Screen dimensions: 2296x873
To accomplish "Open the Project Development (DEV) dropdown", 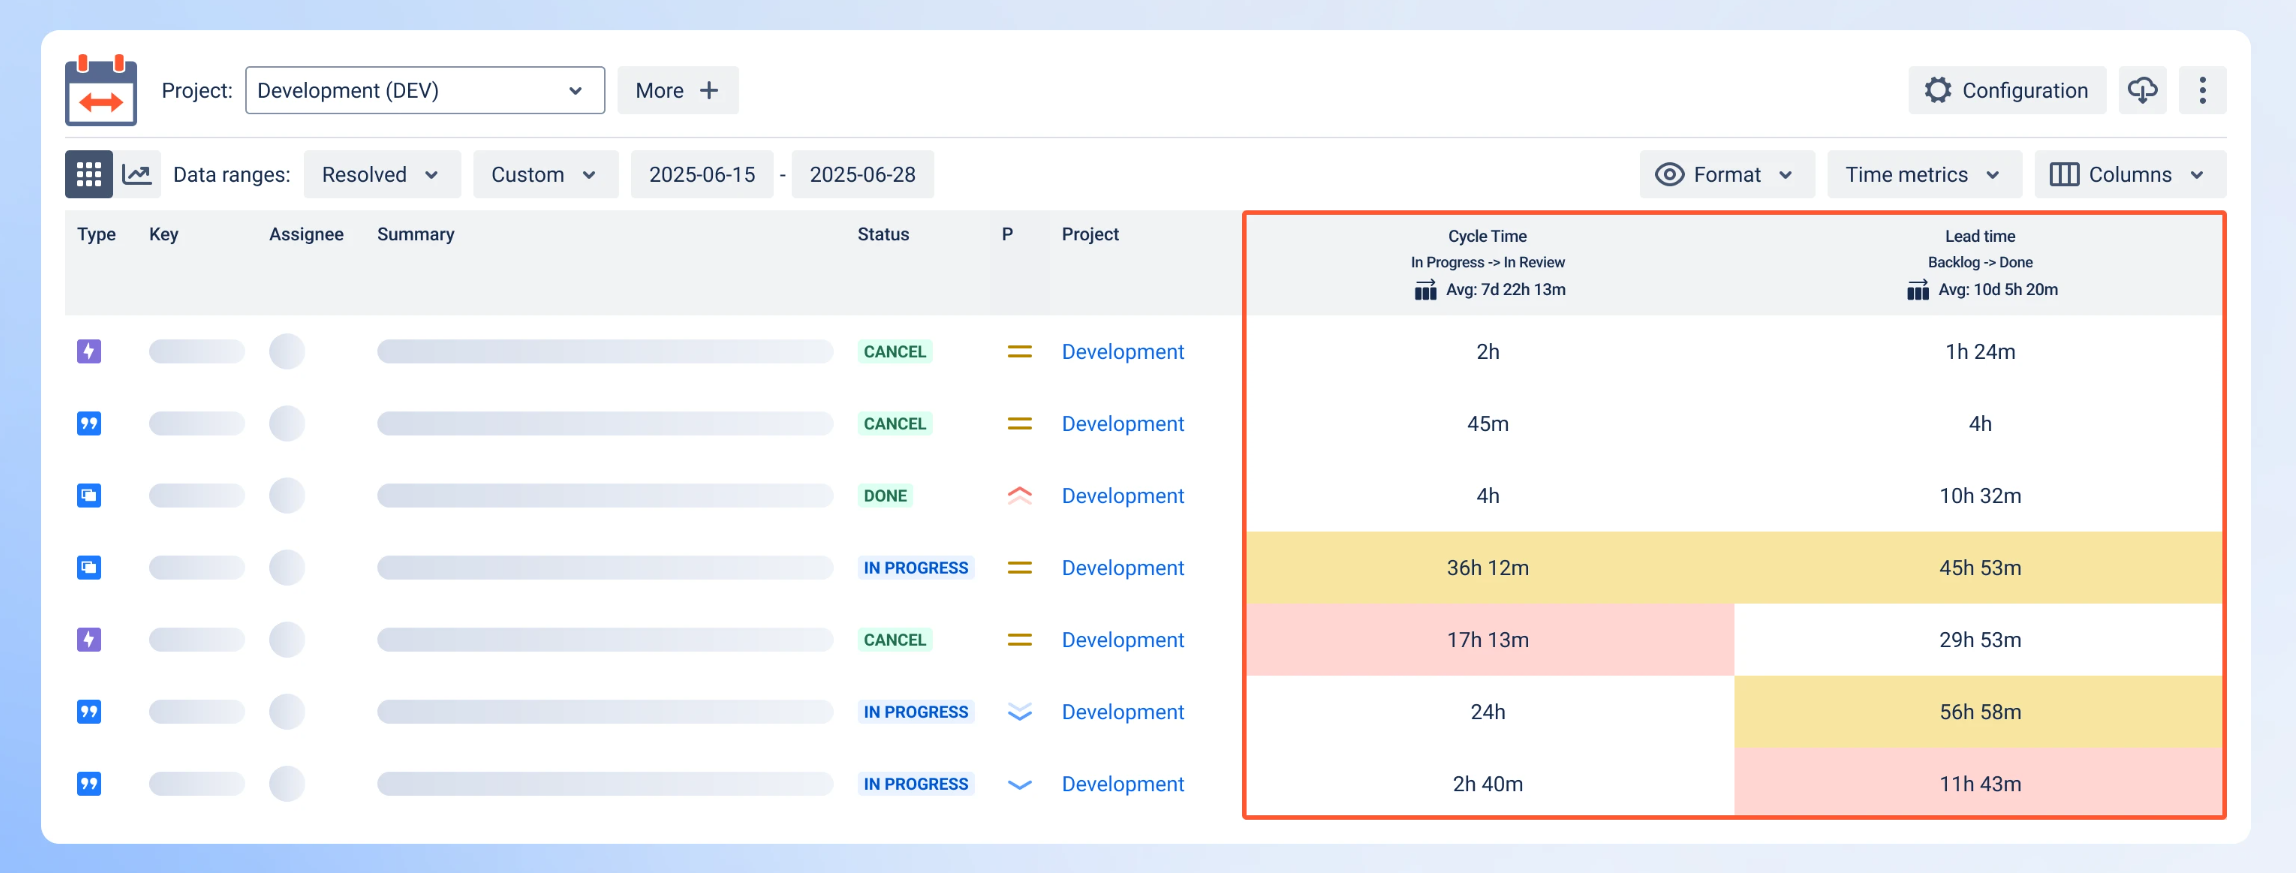I will pos(425,91).
